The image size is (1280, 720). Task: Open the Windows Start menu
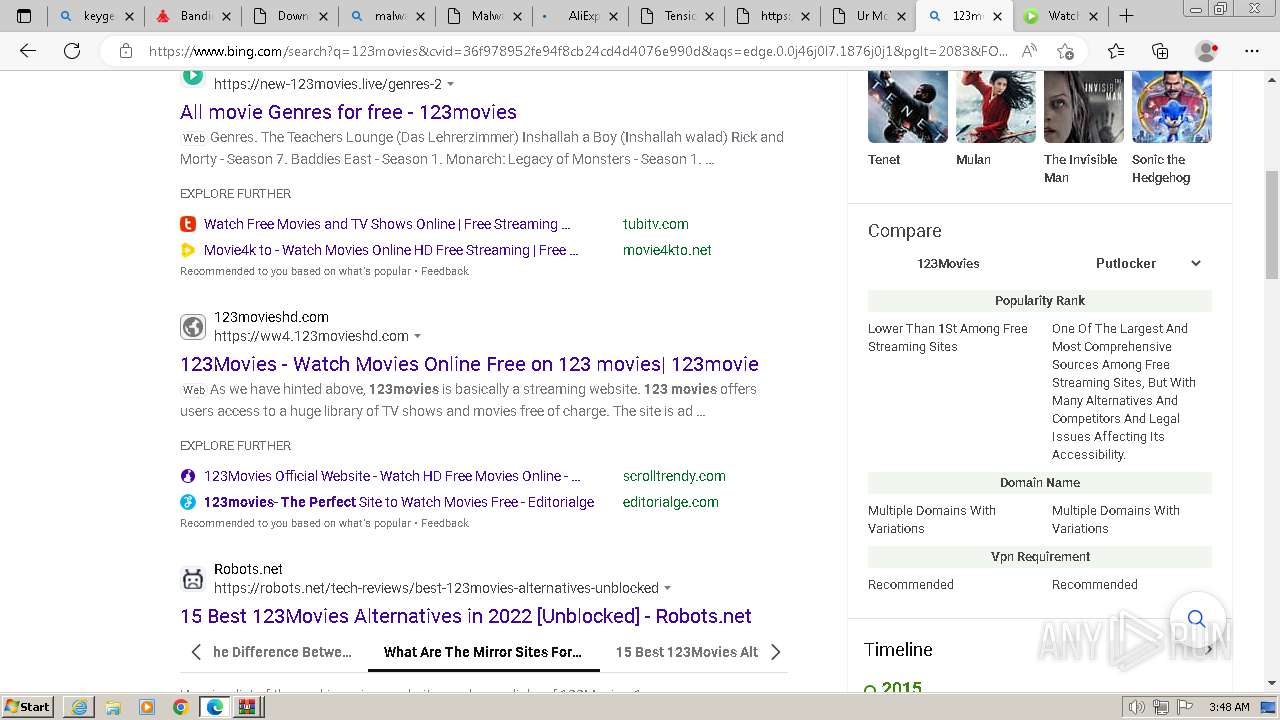coord(27,707)
